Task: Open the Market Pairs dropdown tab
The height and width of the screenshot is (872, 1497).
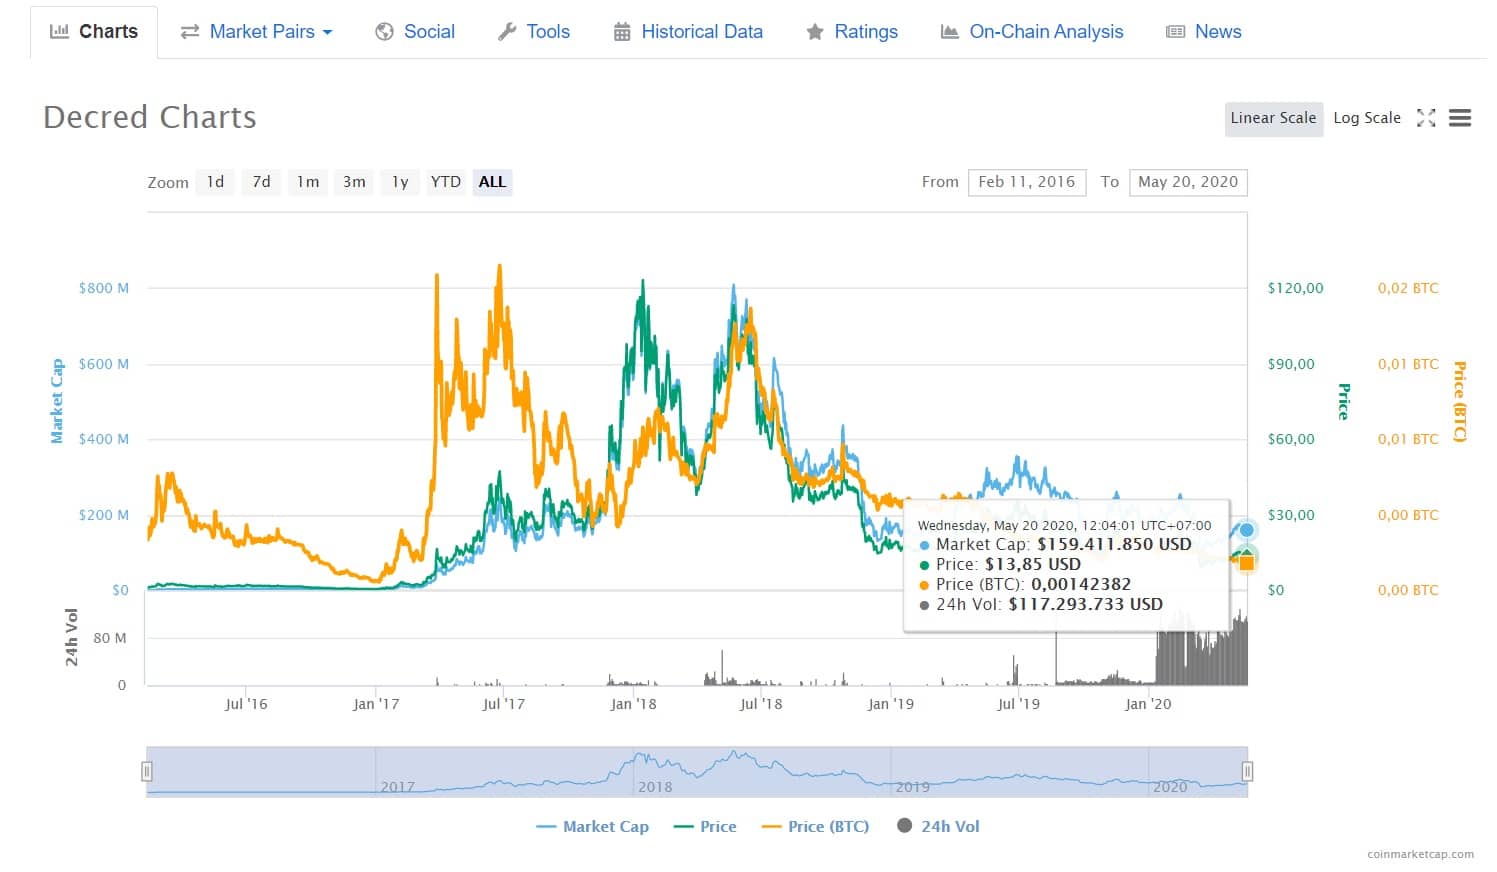Action: click(256, 32)
